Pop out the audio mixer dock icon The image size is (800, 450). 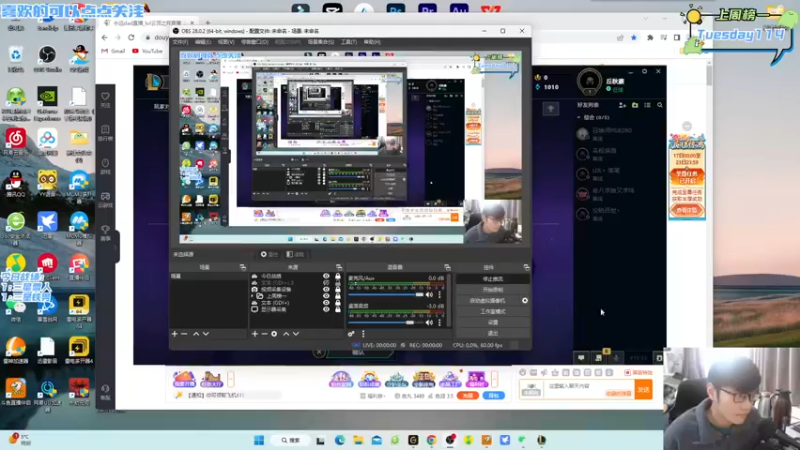pyautogui.click(x=447, y=267)
